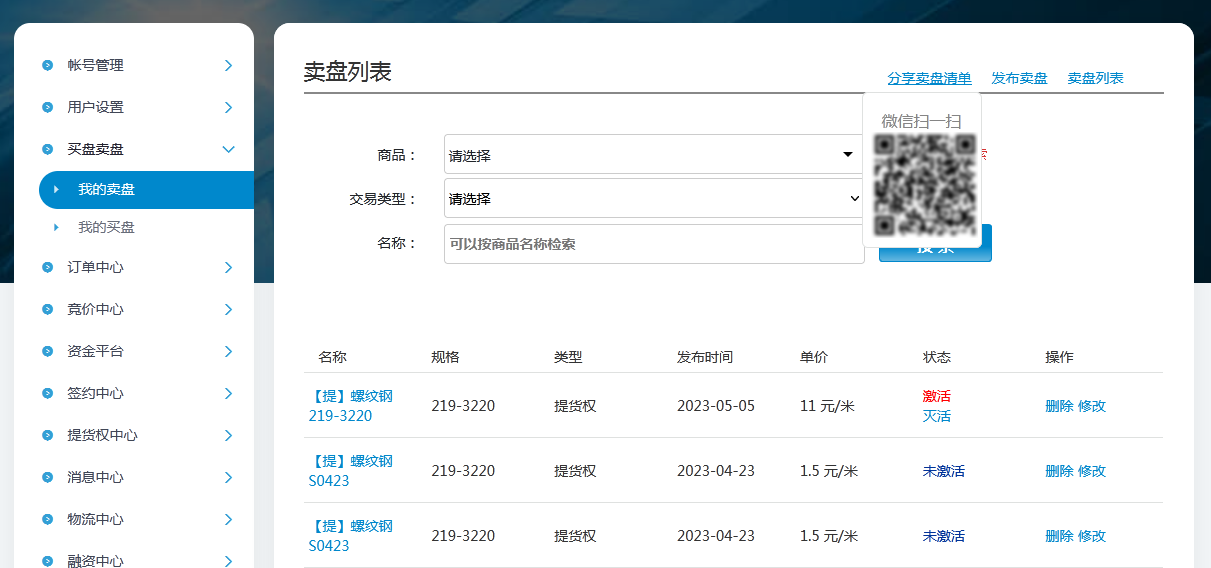Select 我的卖盘 in the sidebar
This screenshot has height=568, width=1211.
[x=107, y=190]
